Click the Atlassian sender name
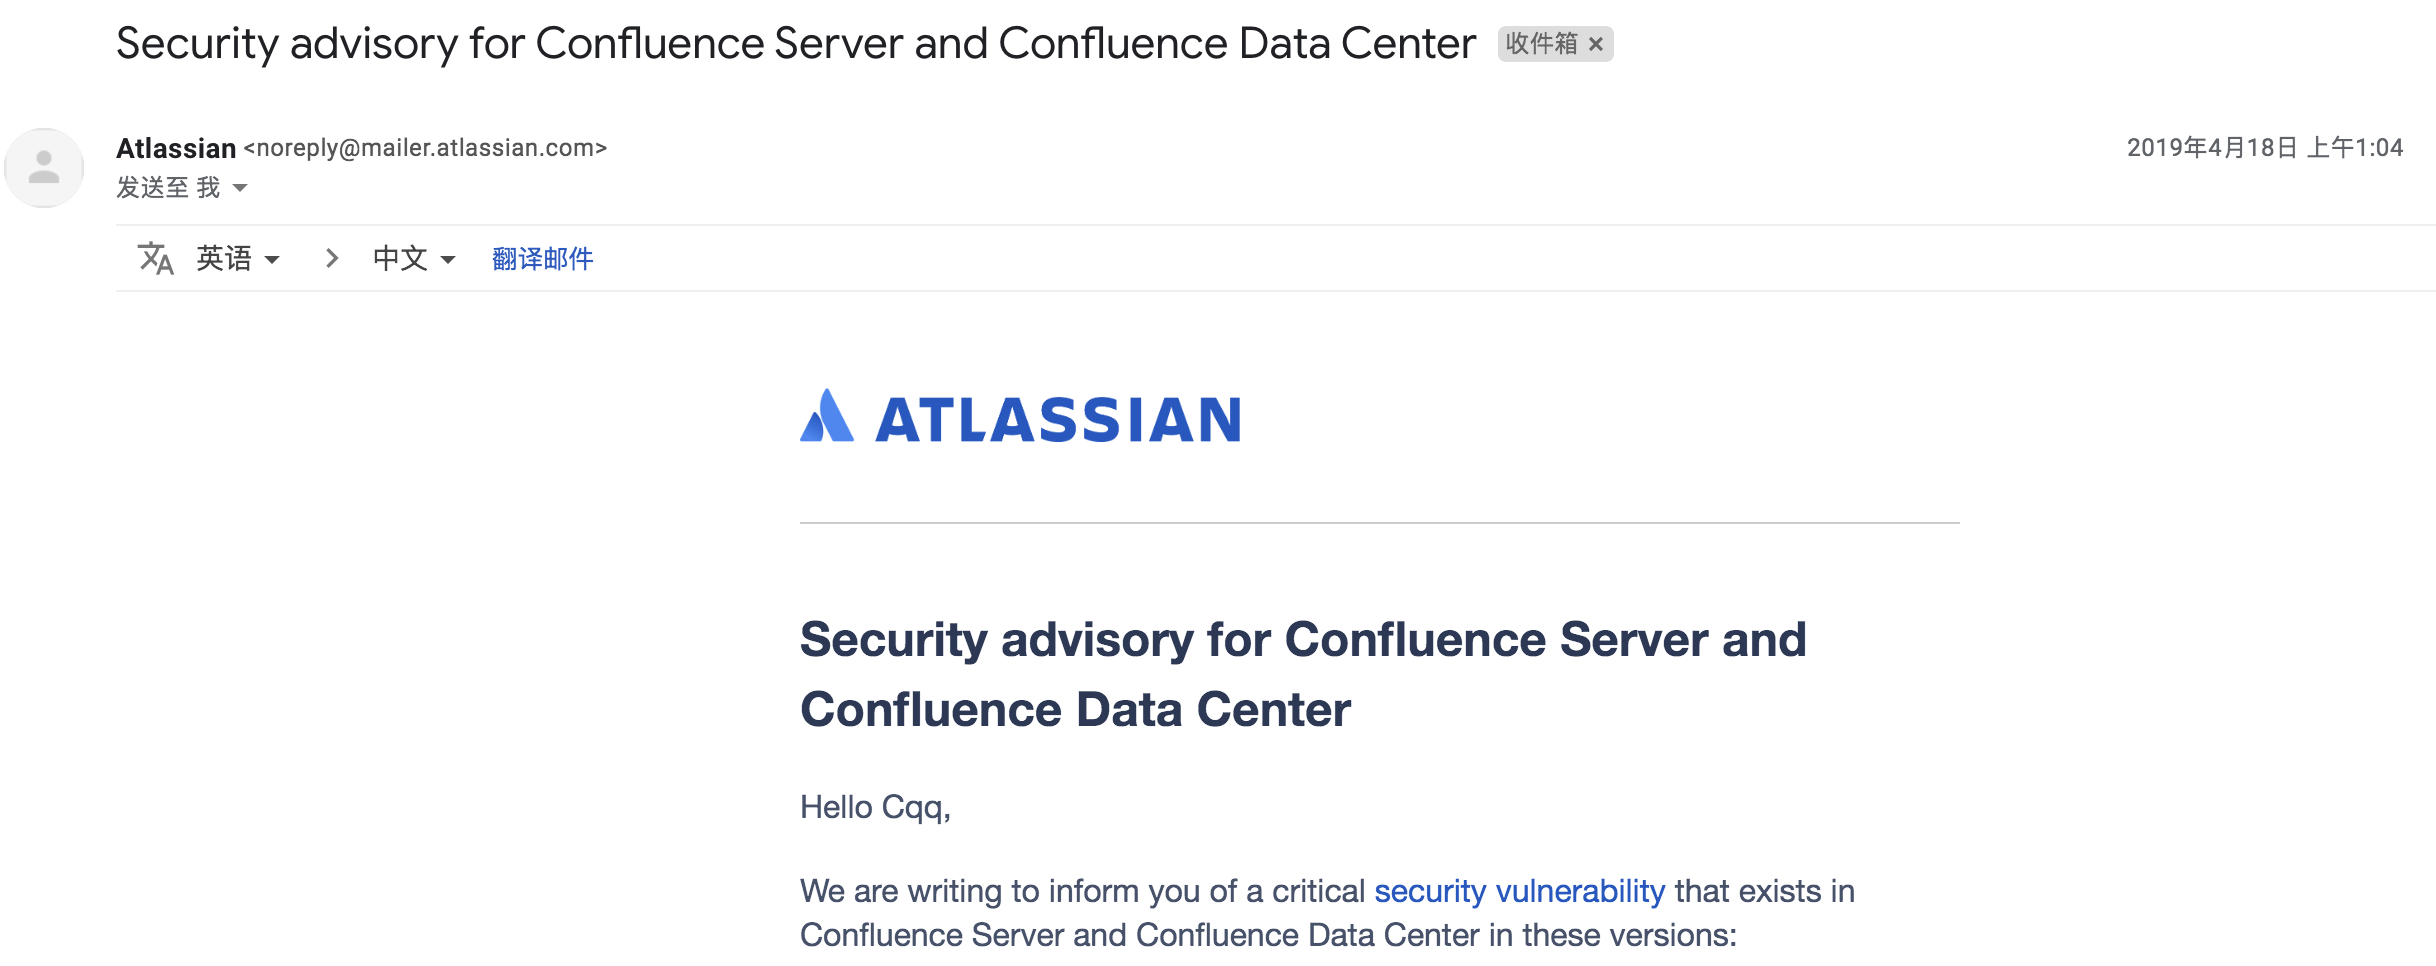 click(x=176, y=148)
